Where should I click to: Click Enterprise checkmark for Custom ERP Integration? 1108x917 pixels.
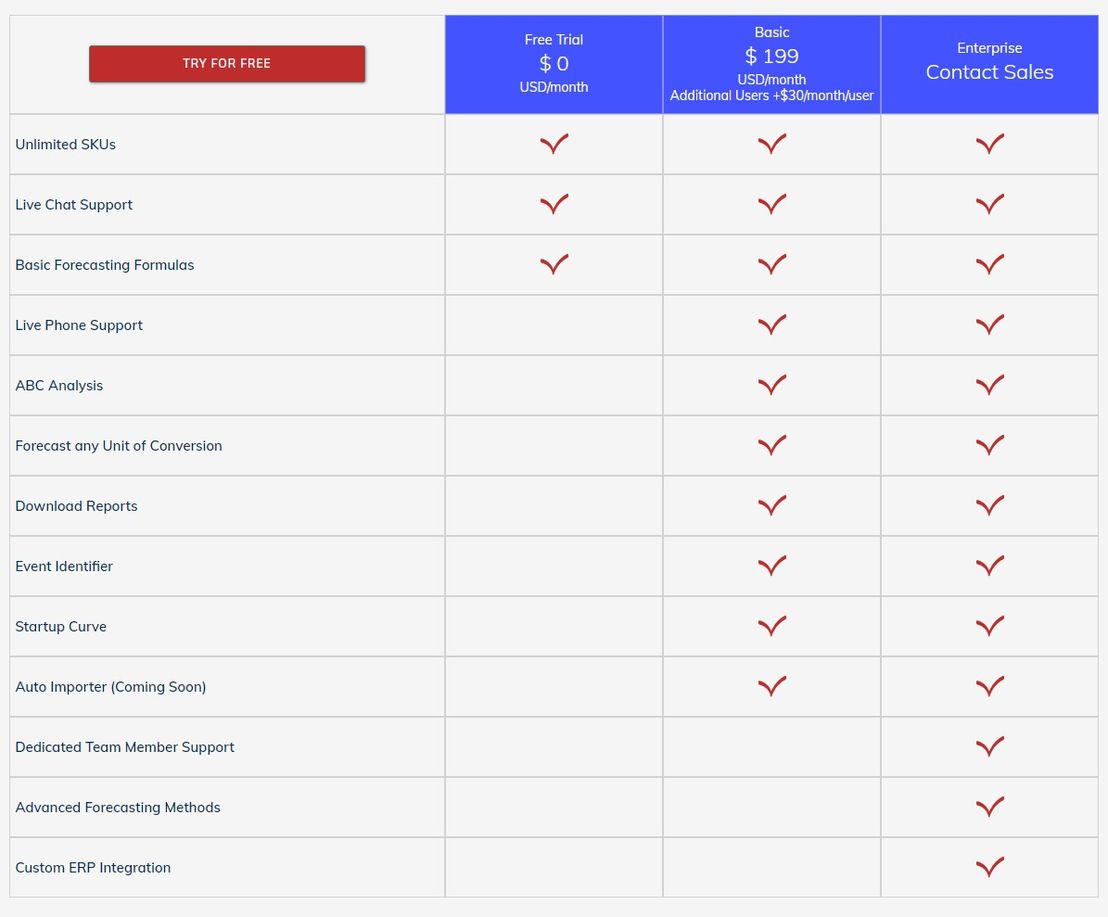tap(989, 866)
